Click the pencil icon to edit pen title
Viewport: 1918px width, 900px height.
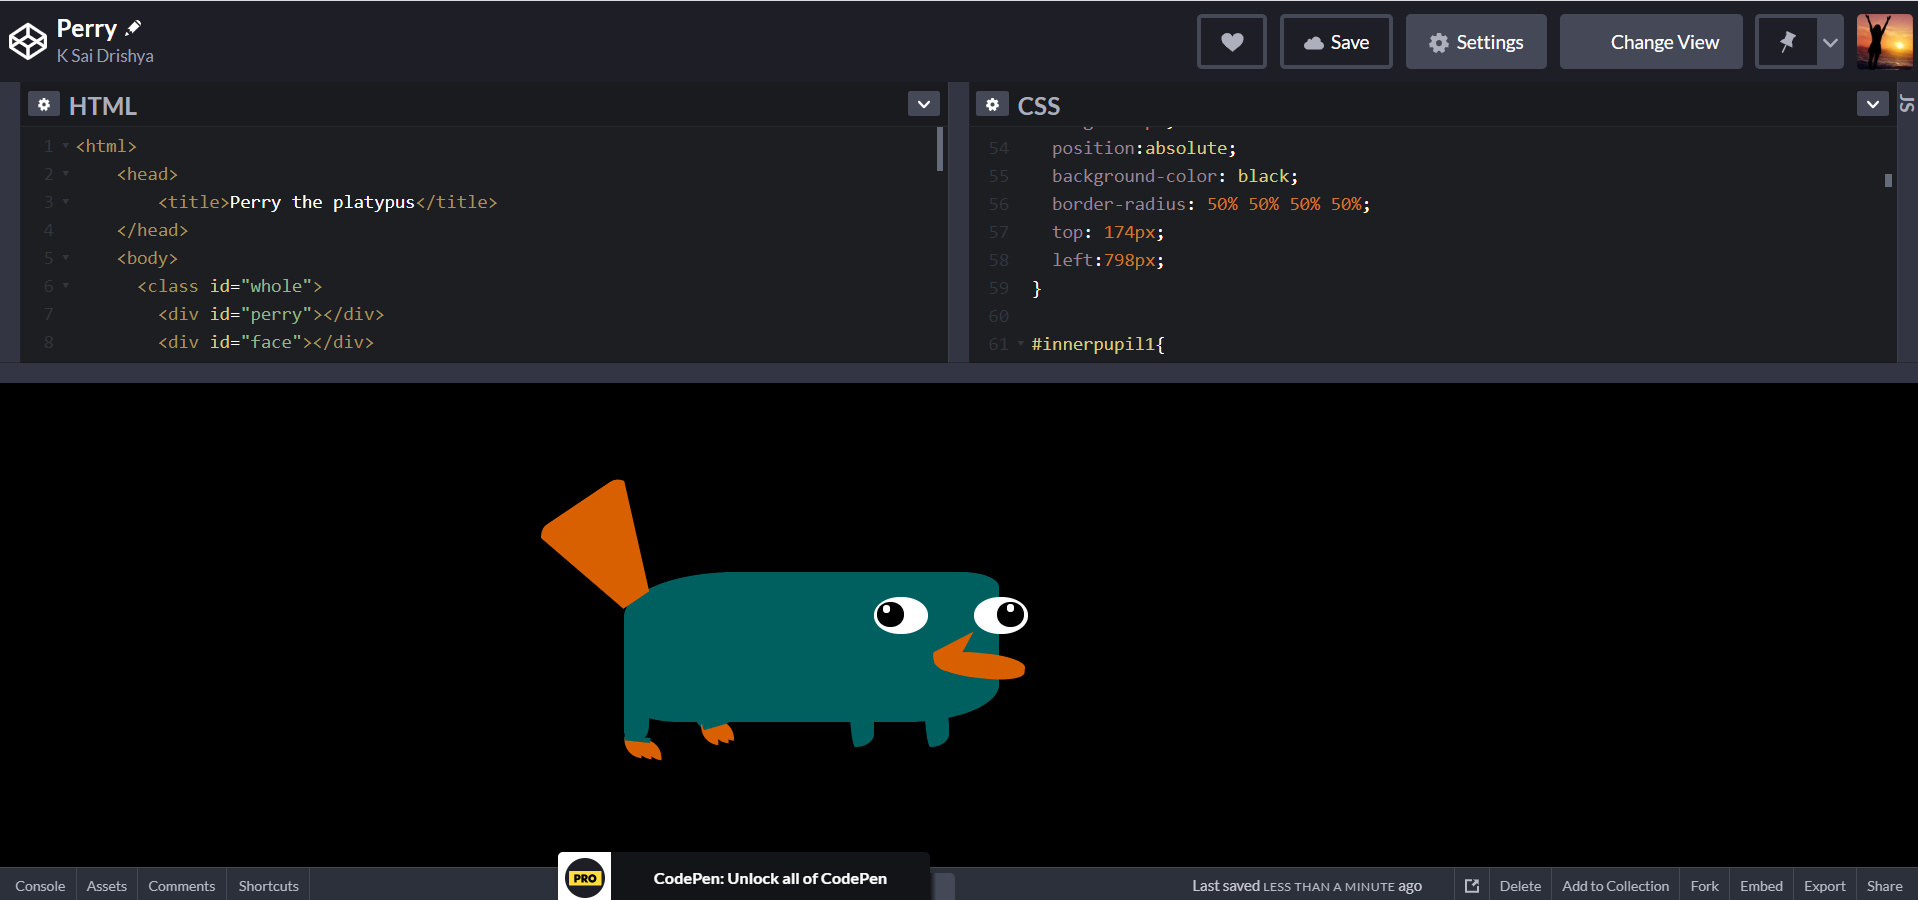point(131,26)
